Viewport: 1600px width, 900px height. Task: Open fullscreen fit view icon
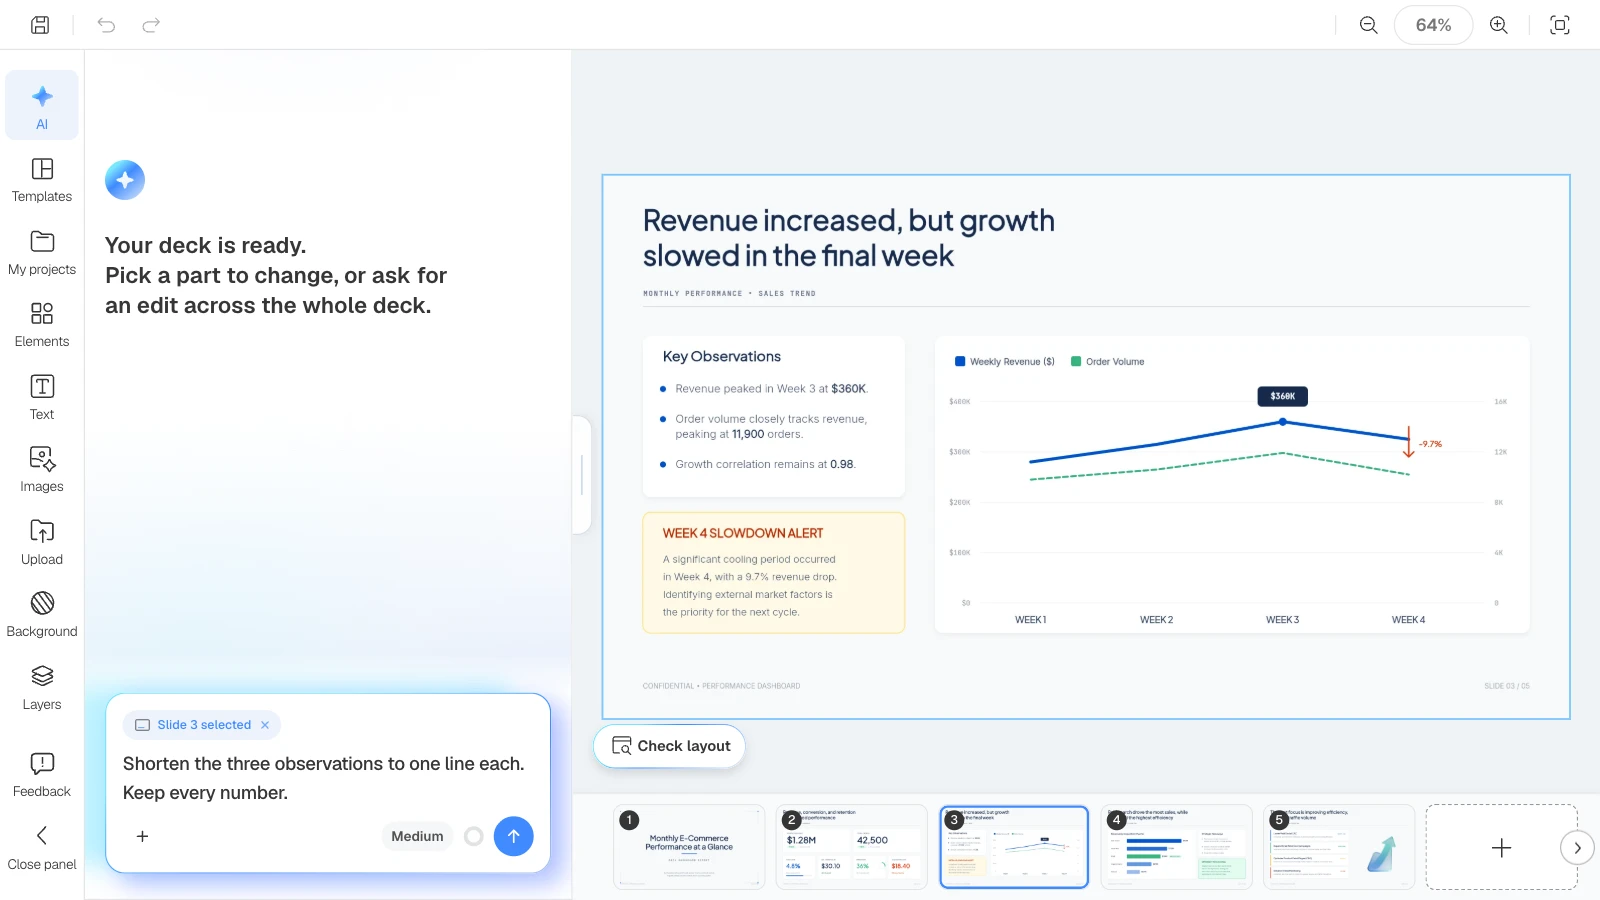click(1560, 25)
